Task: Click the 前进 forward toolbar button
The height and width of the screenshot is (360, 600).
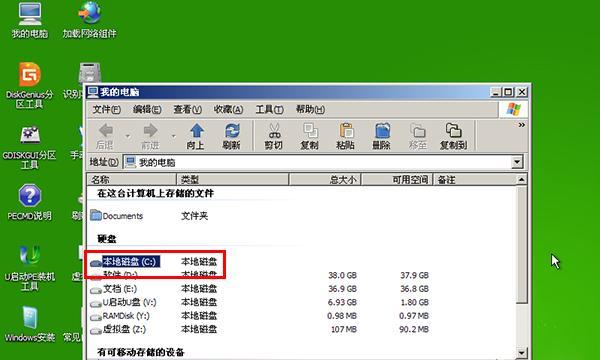Action: pos(150,137)
